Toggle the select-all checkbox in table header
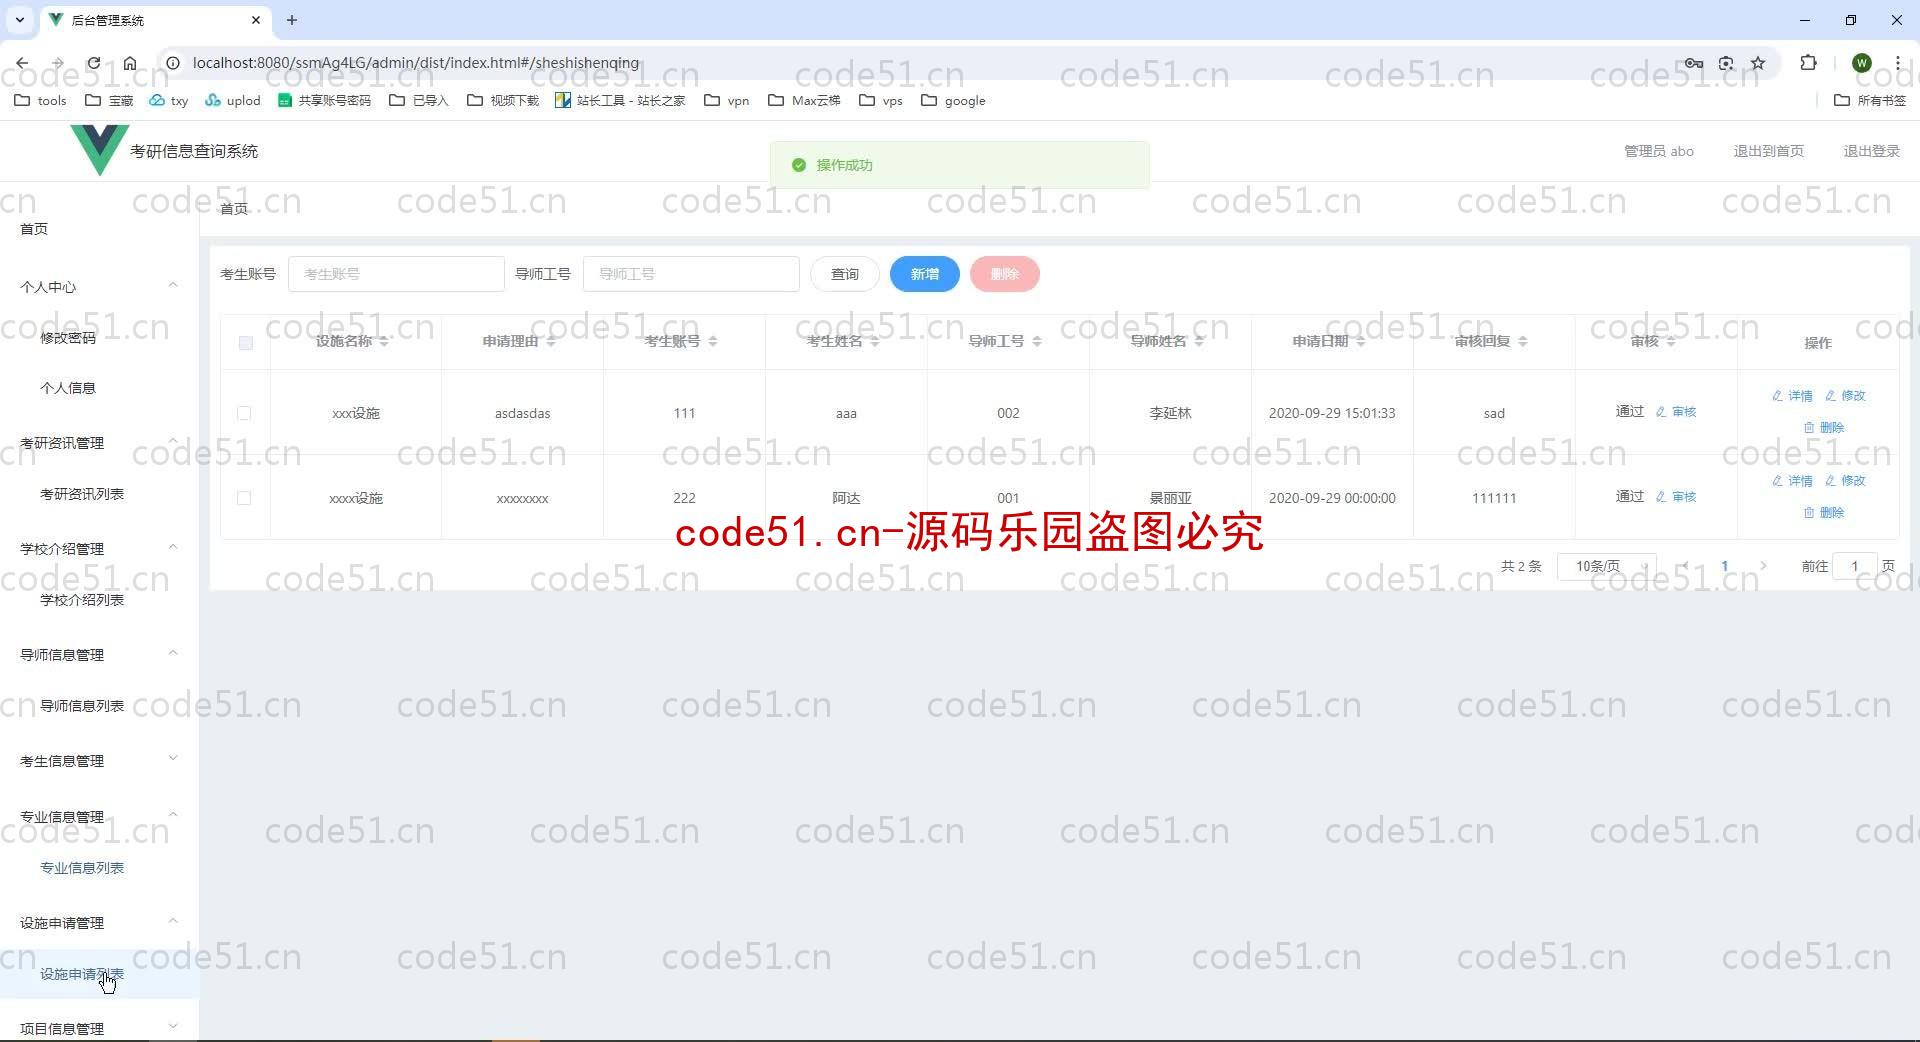This screenshot has height=1042, width=1920. [x=245, y=343]
